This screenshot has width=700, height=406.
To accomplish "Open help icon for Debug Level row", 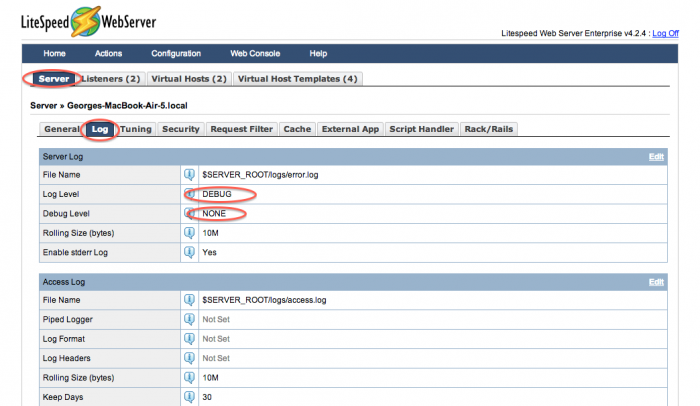I will 189,213.
